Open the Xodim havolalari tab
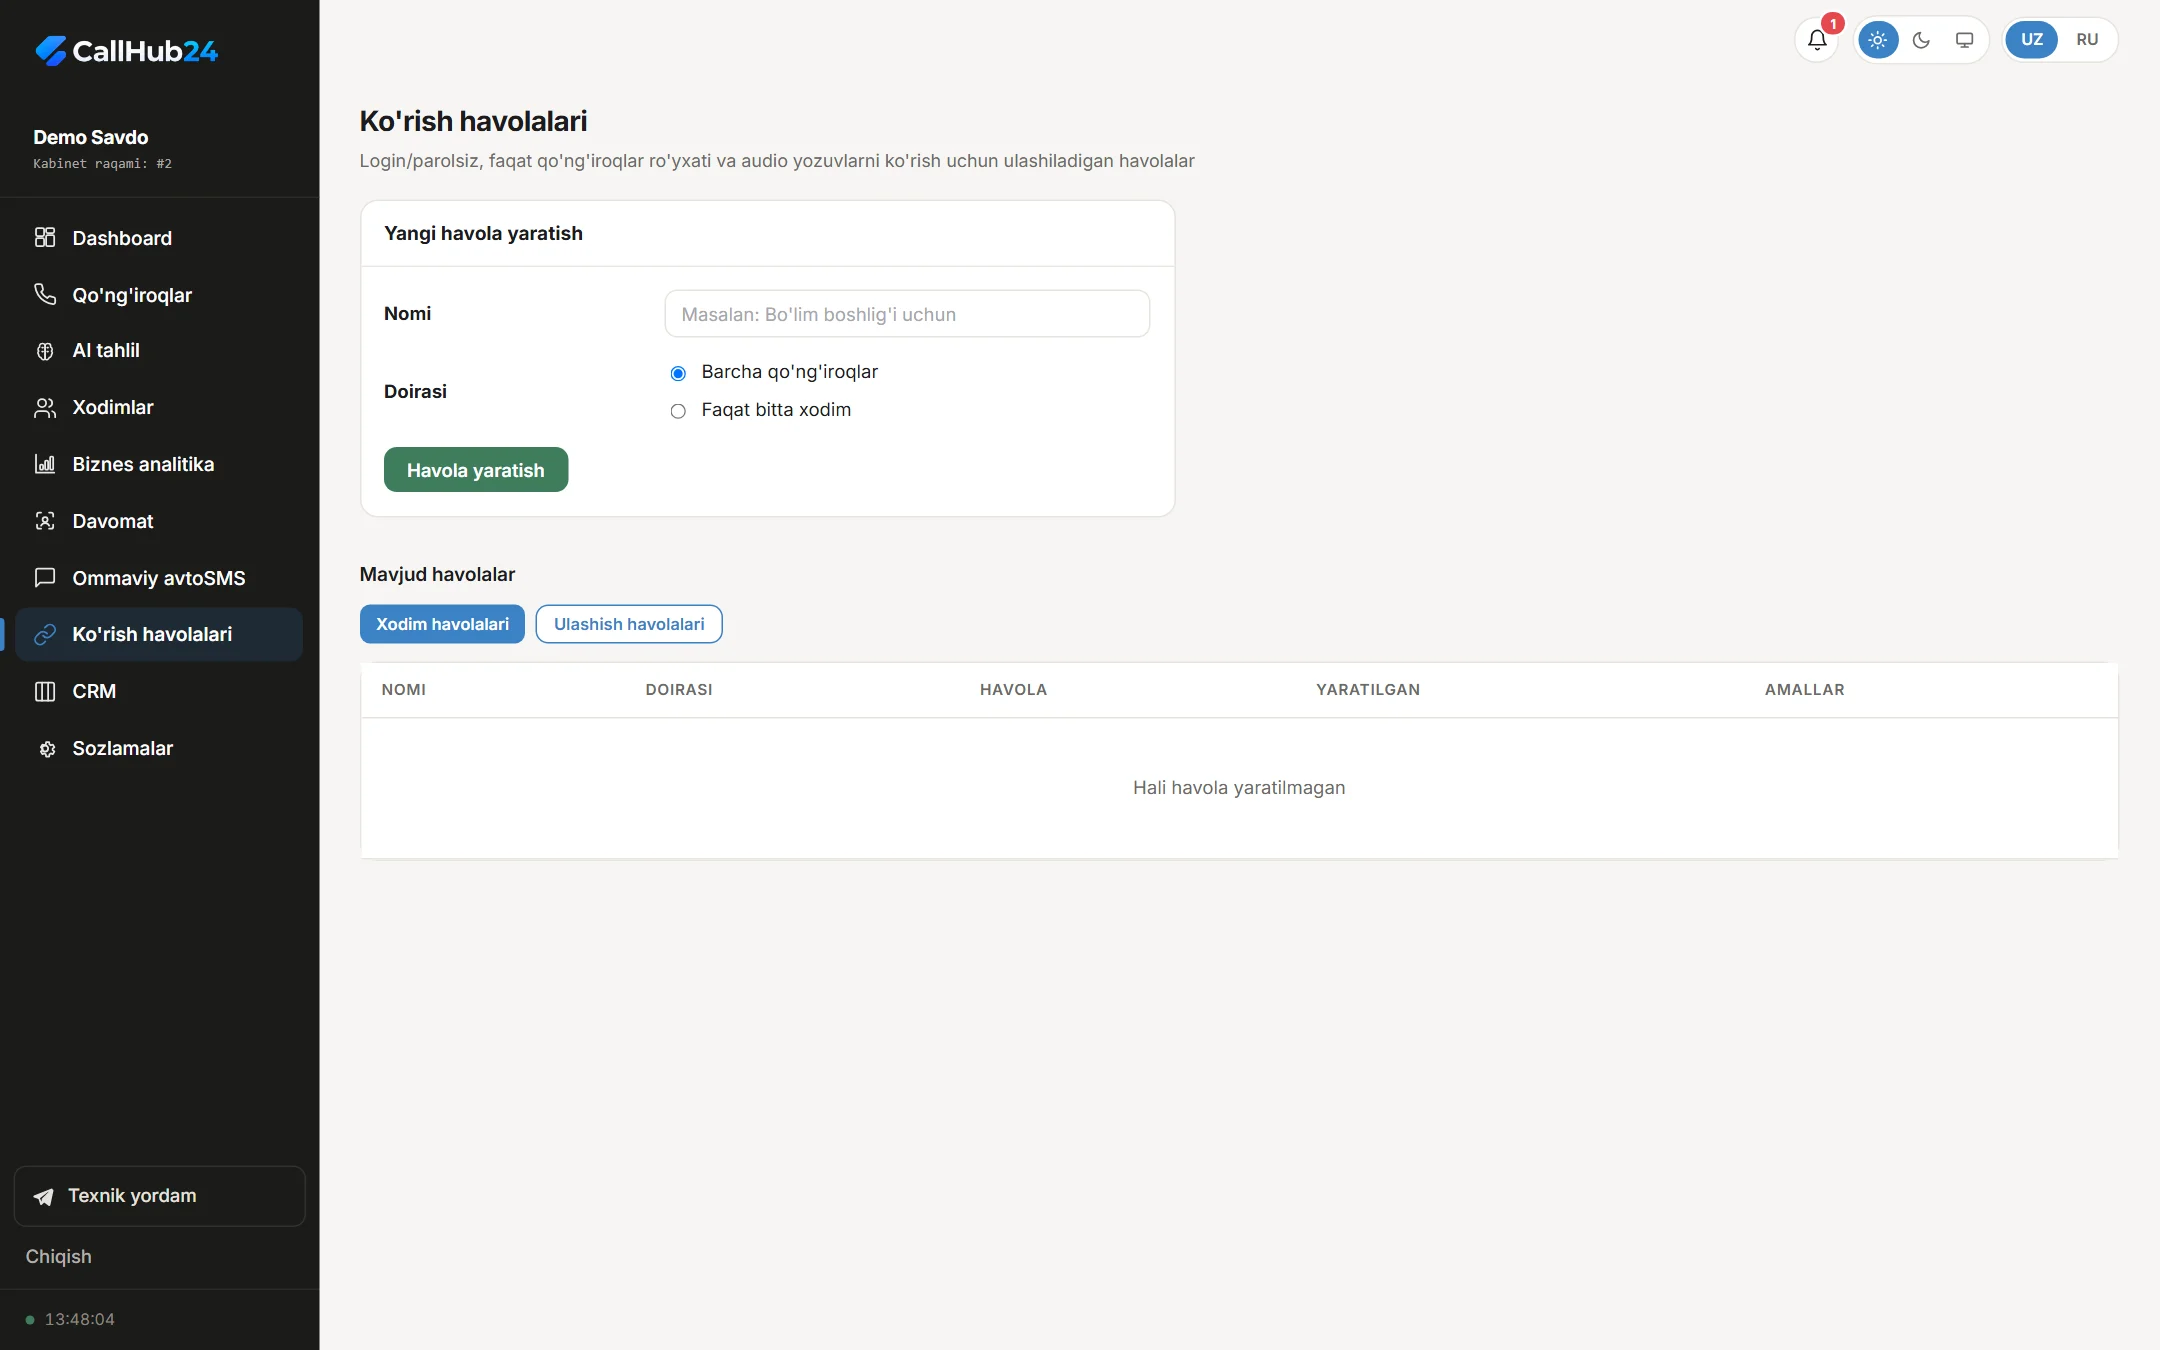2160x1350 pixels. pos(442,624)
